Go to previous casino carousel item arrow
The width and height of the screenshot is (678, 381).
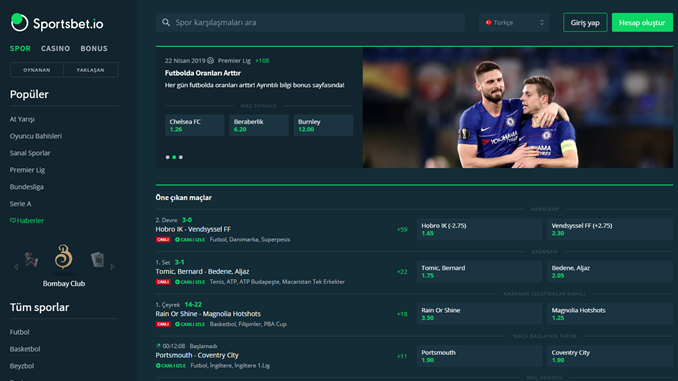coord(16,267)
